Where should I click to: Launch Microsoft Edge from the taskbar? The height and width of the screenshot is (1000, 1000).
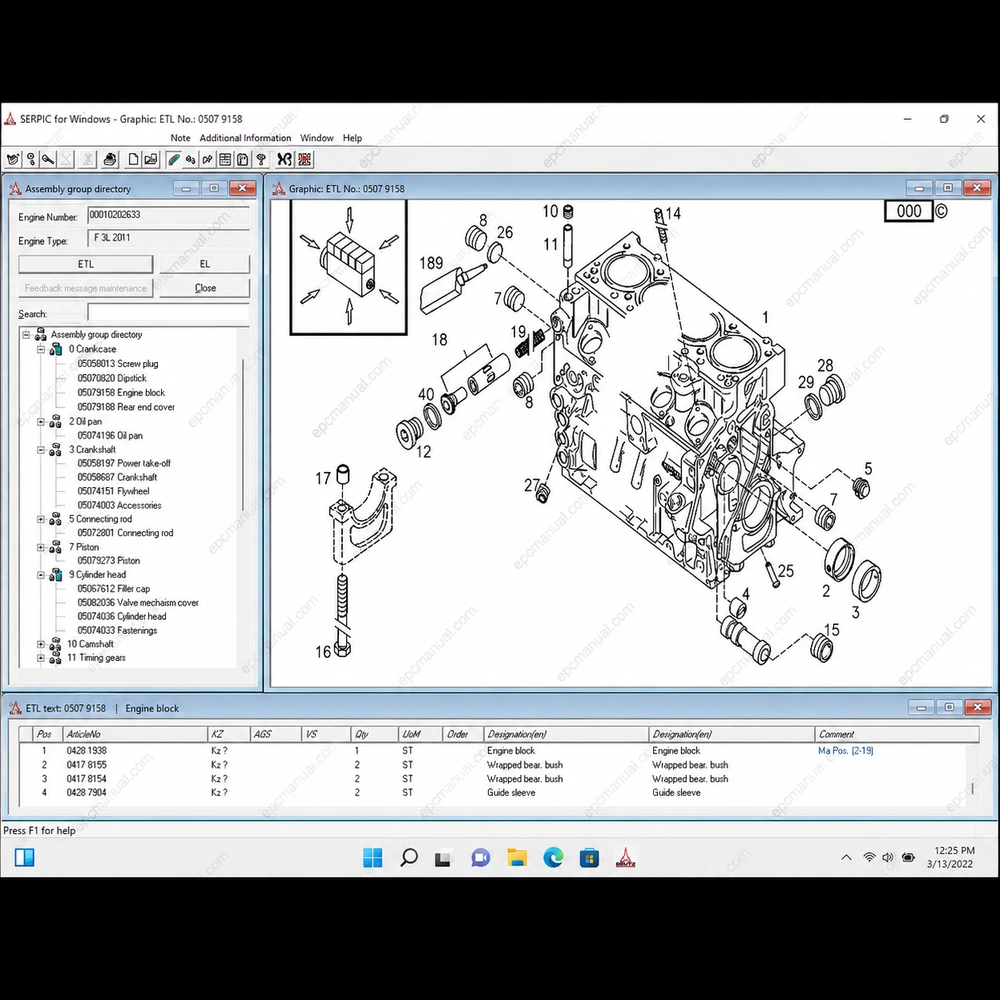pyautogui.click(x=554, y=858)
